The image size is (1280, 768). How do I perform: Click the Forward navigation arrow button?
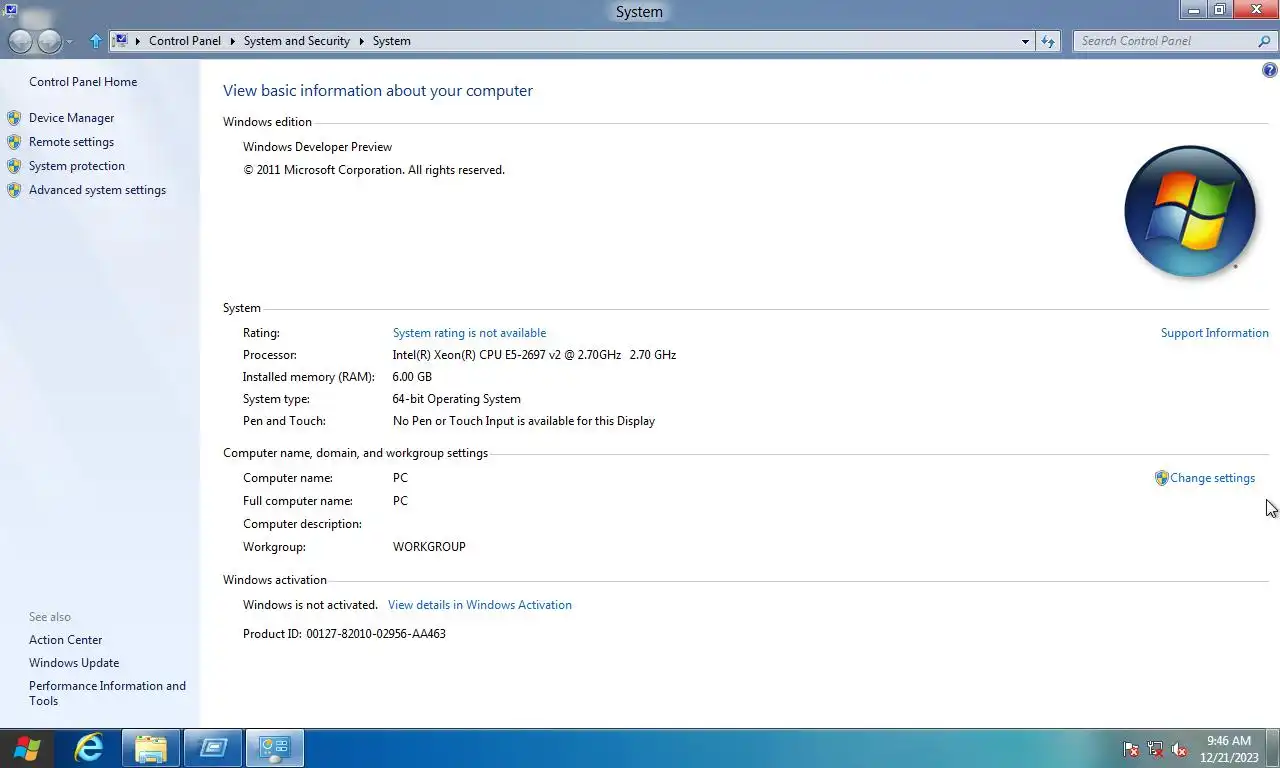coord(49,41)
